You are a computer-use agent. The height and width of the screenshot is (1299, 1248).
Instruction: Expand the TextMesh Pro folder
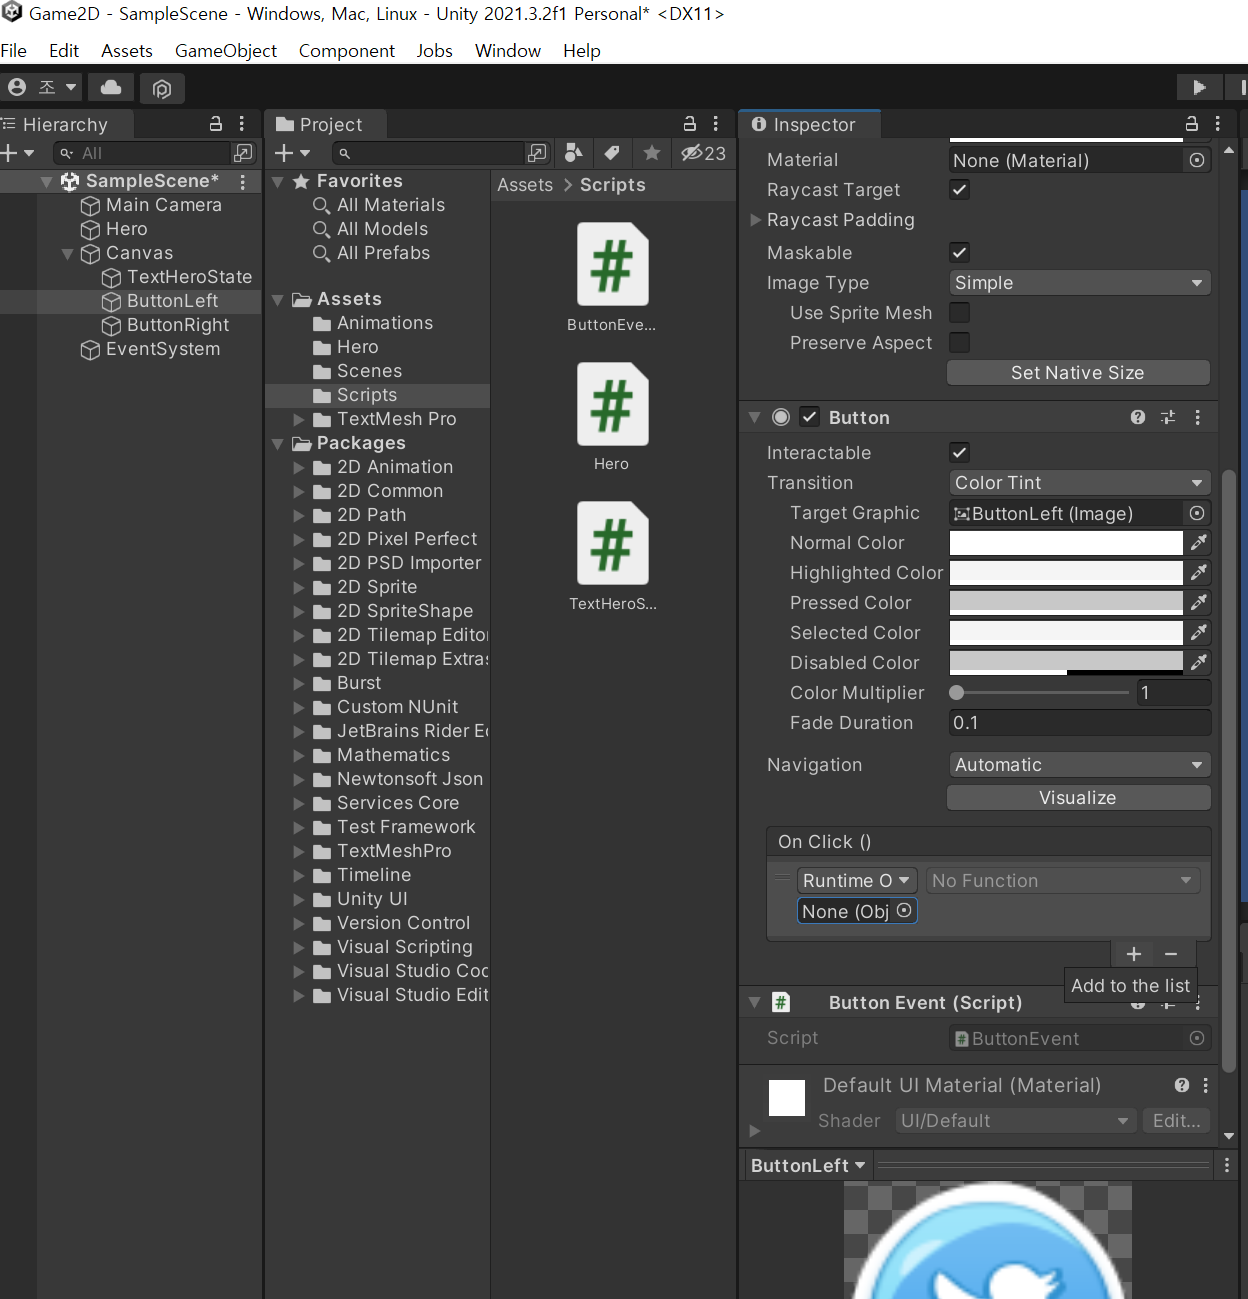298,420
